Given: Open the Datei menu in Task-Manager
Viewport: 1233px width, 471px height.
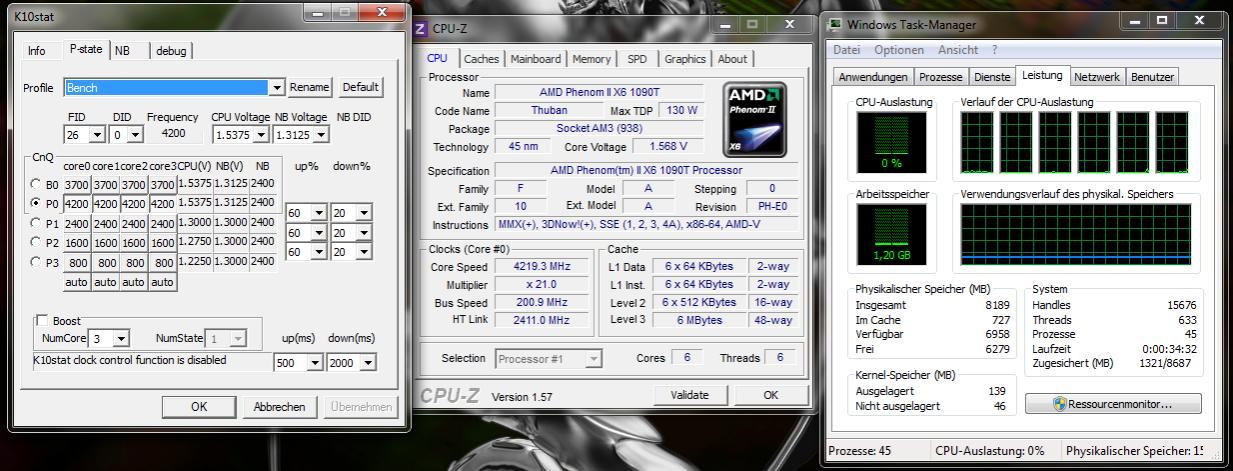Looking at the screenshot, I should tap(847, 50).
